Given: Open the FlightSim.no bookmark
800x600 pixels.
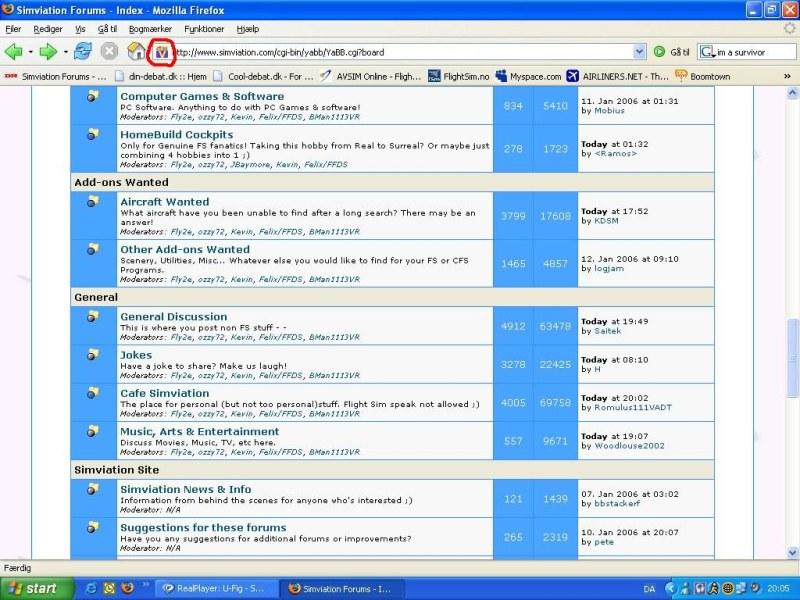Looking at the screenshot, I should (458, 75).
